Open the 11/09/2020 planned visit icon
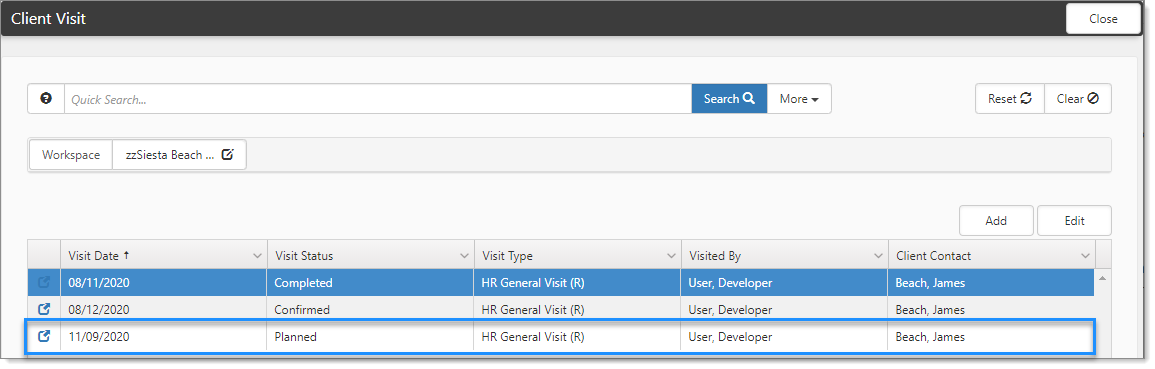1155x369 pixels. click(x=44, y=337)
